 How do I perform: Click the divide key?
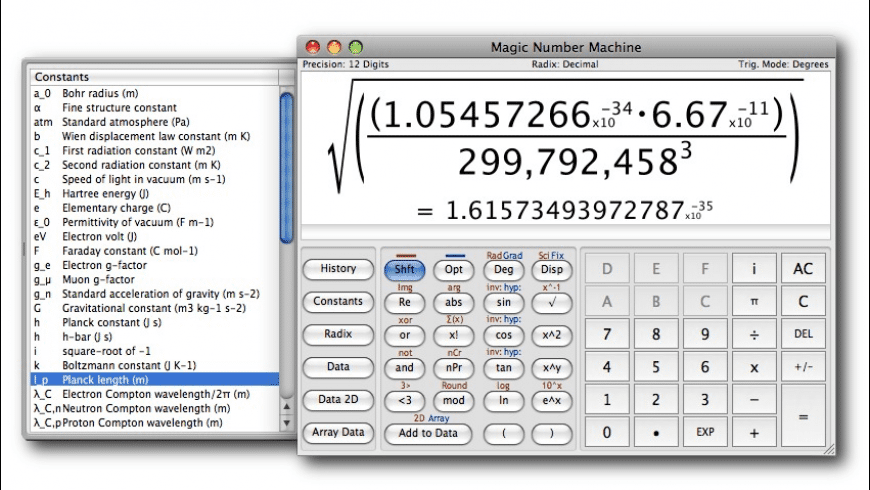754,335
